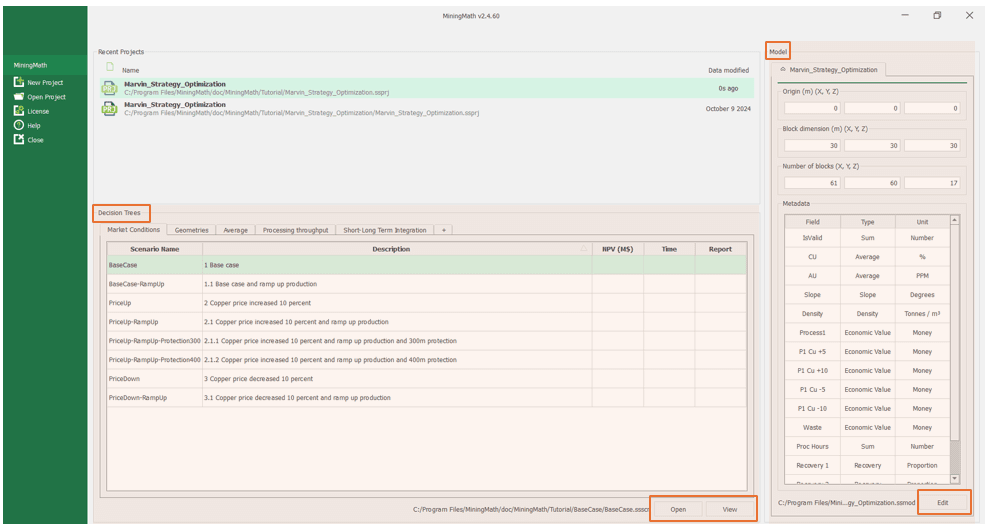Select first Marvin_Strategy_Optimization project file icon

109,88
